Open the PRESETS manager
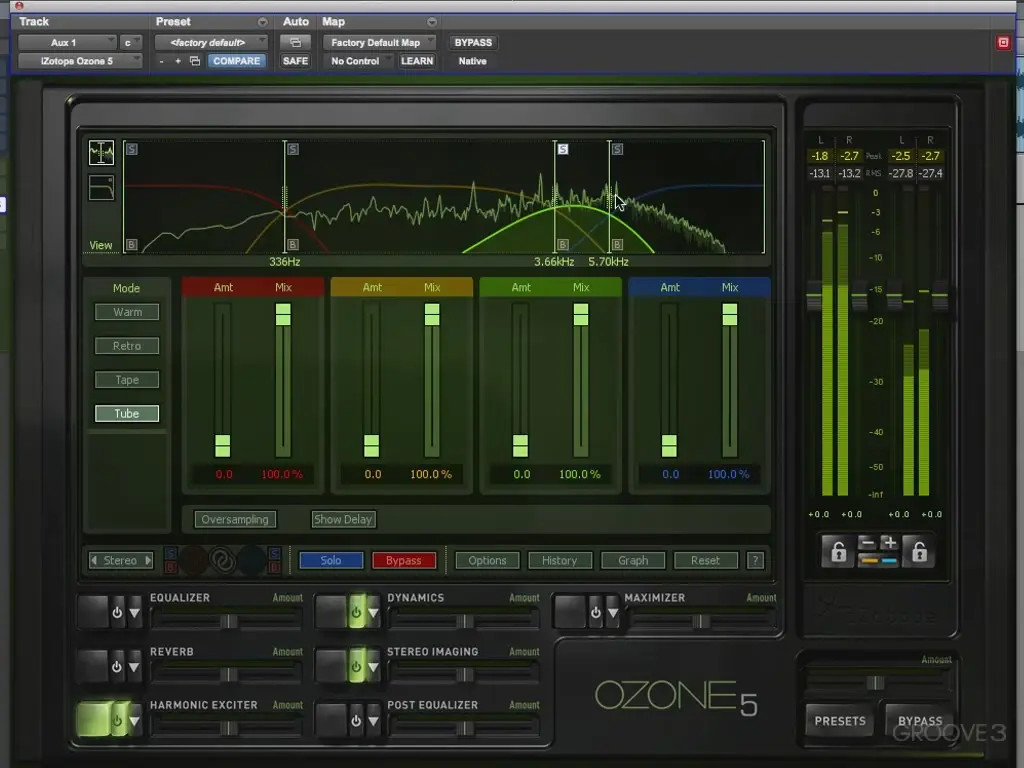Image resolution: width=1024 pixels, height=768 pixels. (x=840, y=721)
